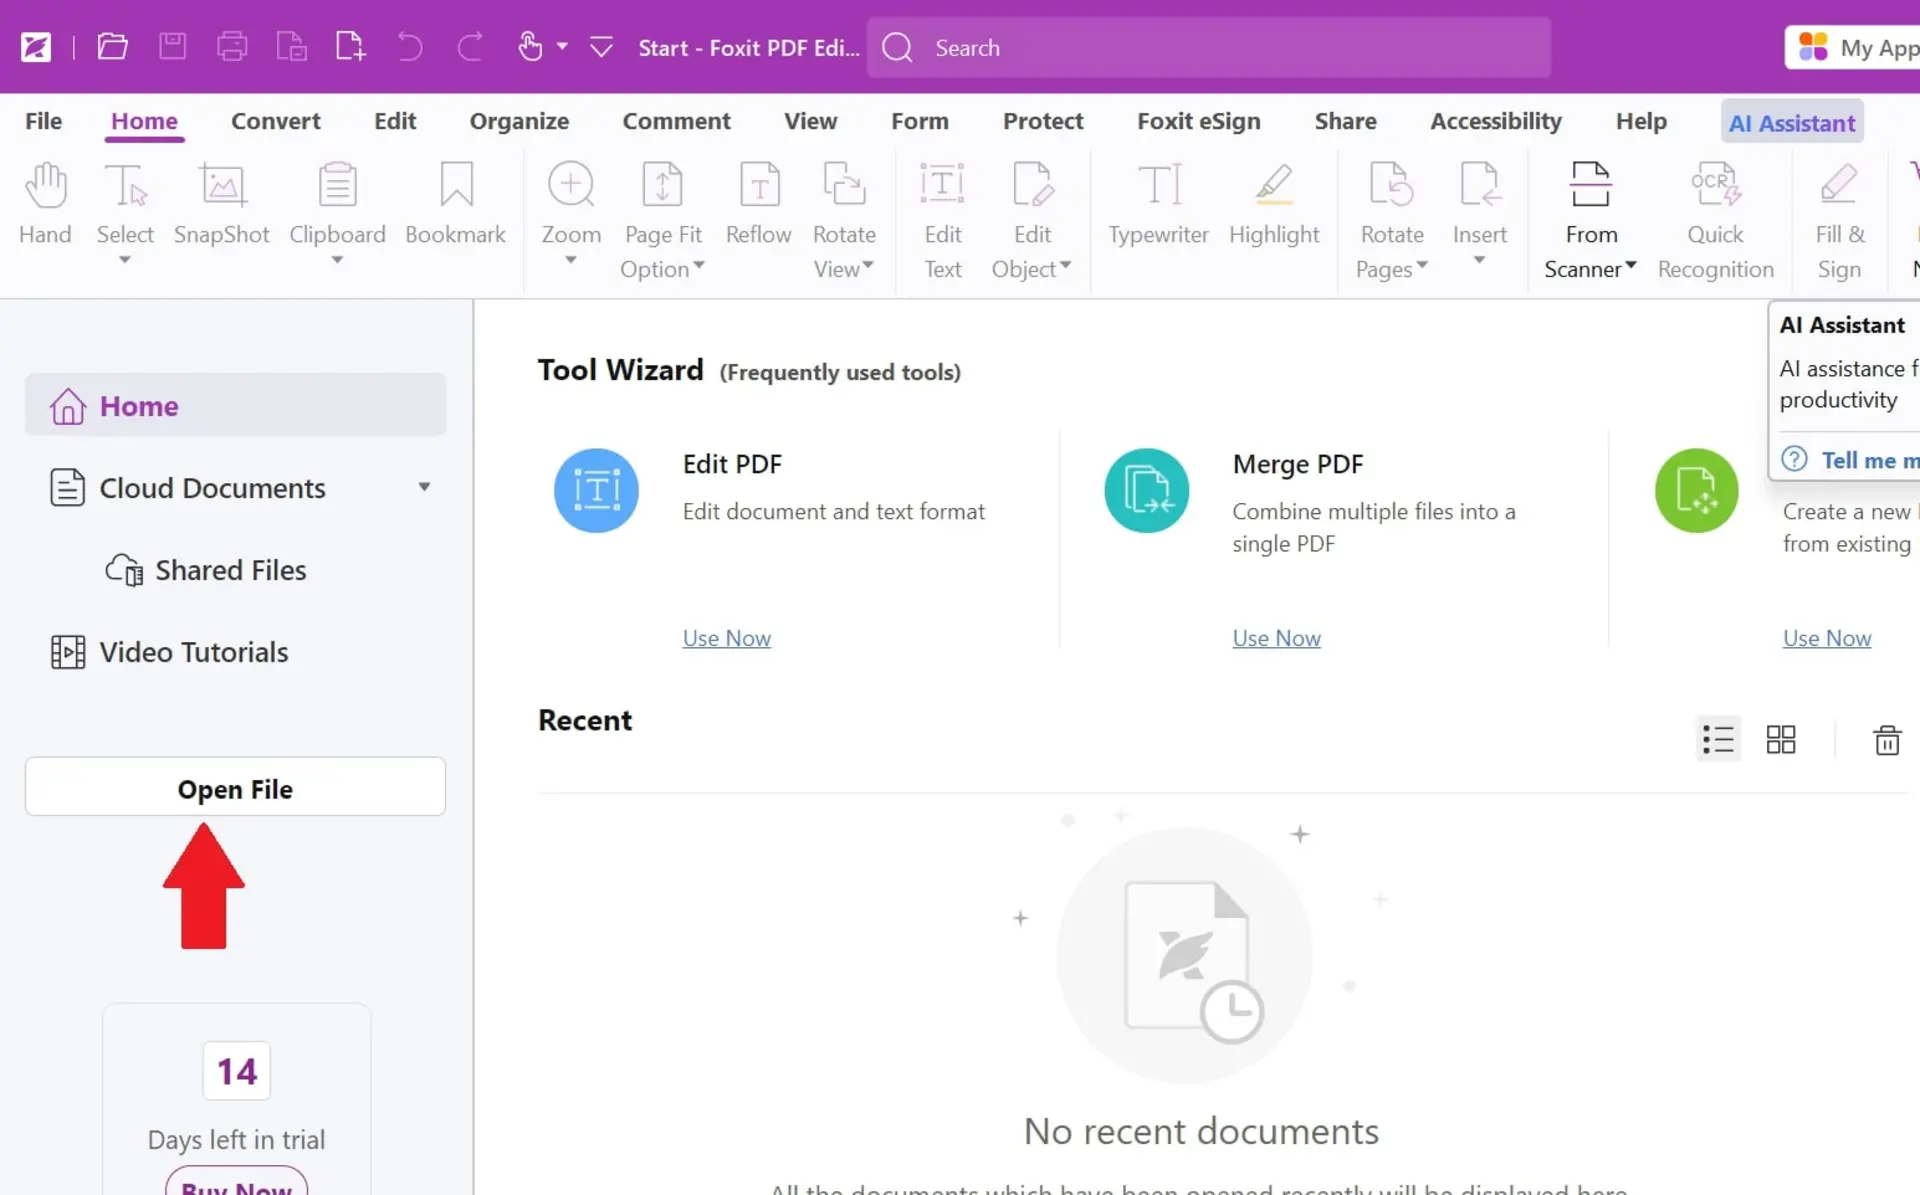
Task: Click the Buy Now button
Action: (237, 1182)
